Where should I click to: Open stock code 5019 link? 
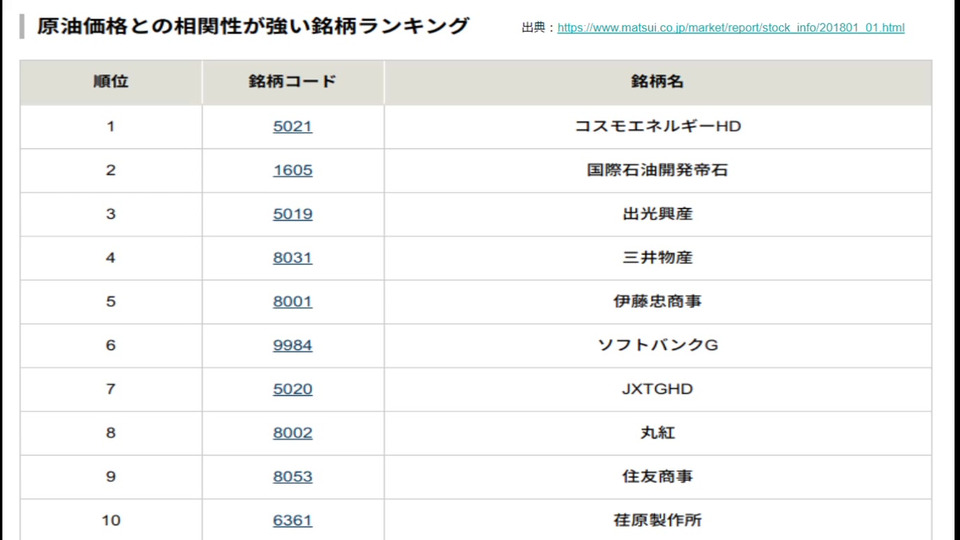click(293, 214)
